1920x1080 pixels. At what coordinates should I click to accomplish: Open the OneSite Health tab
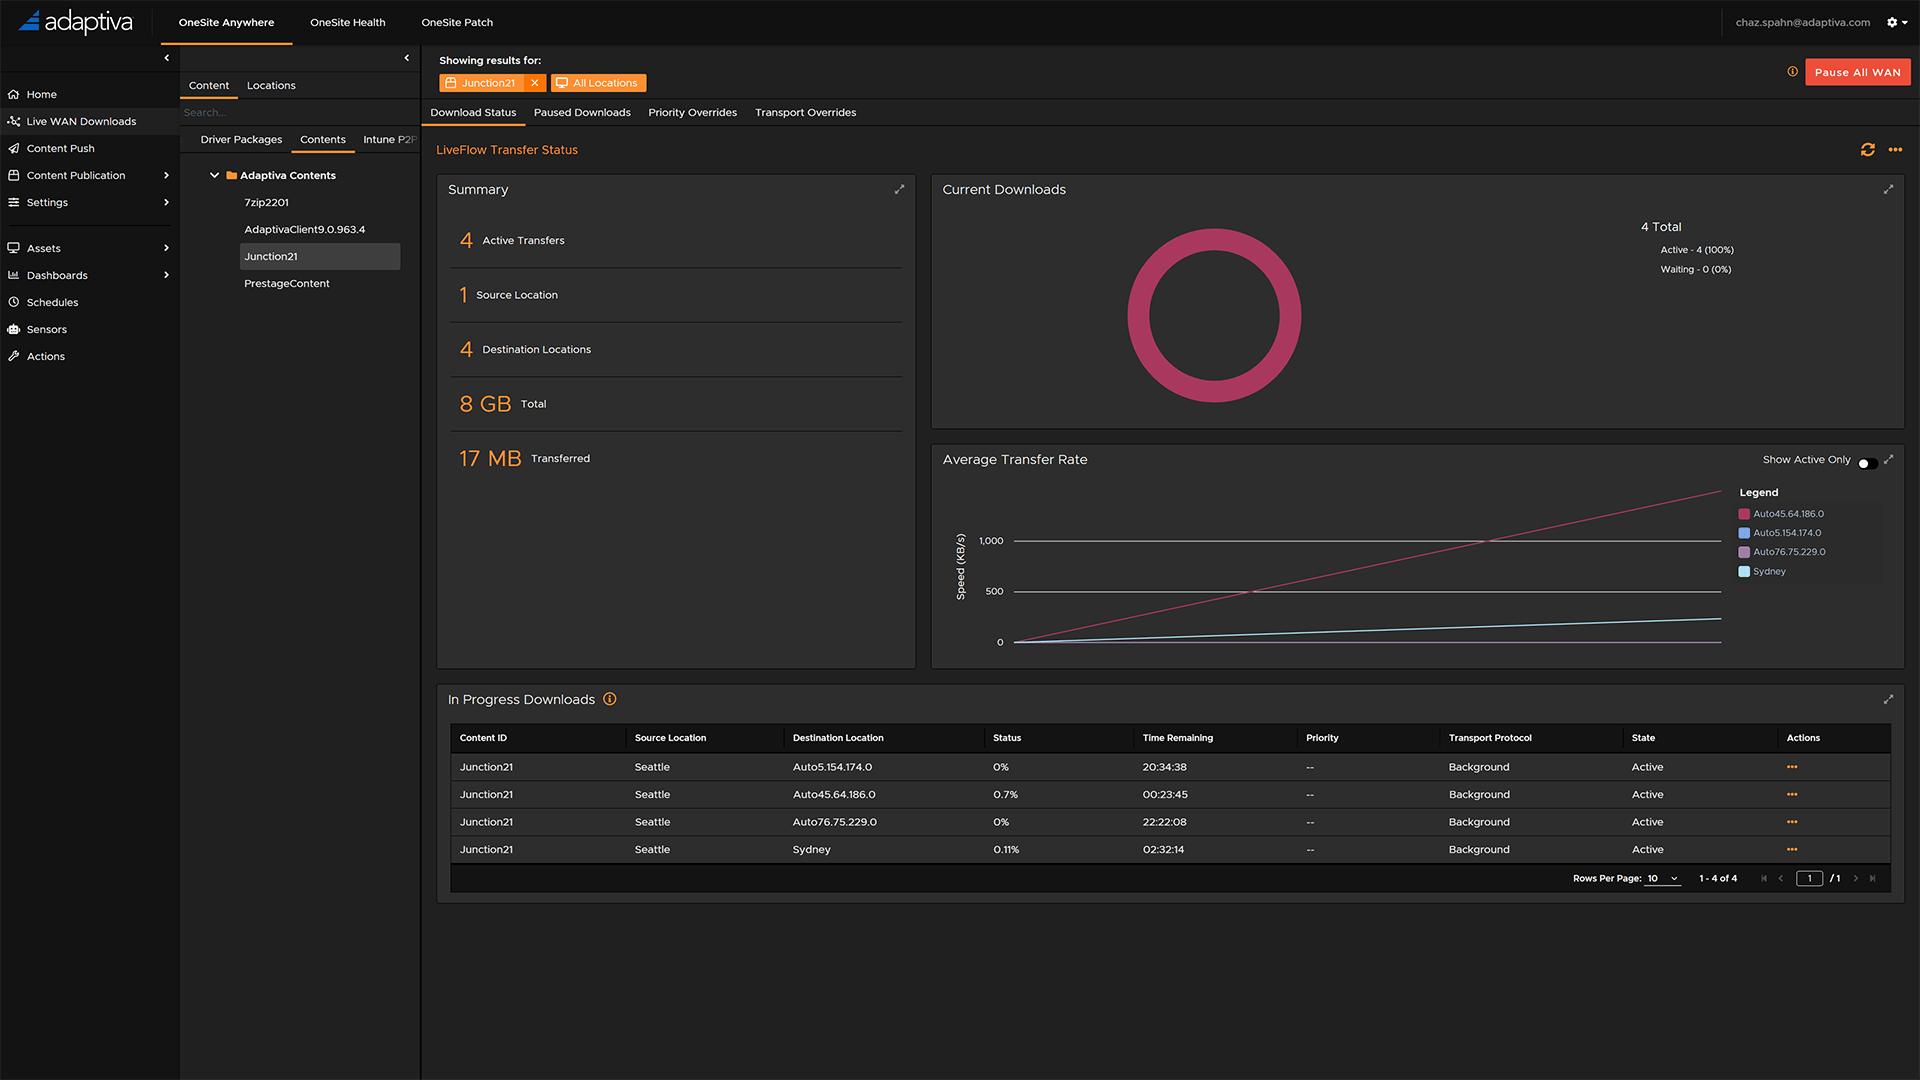[347, 22]
